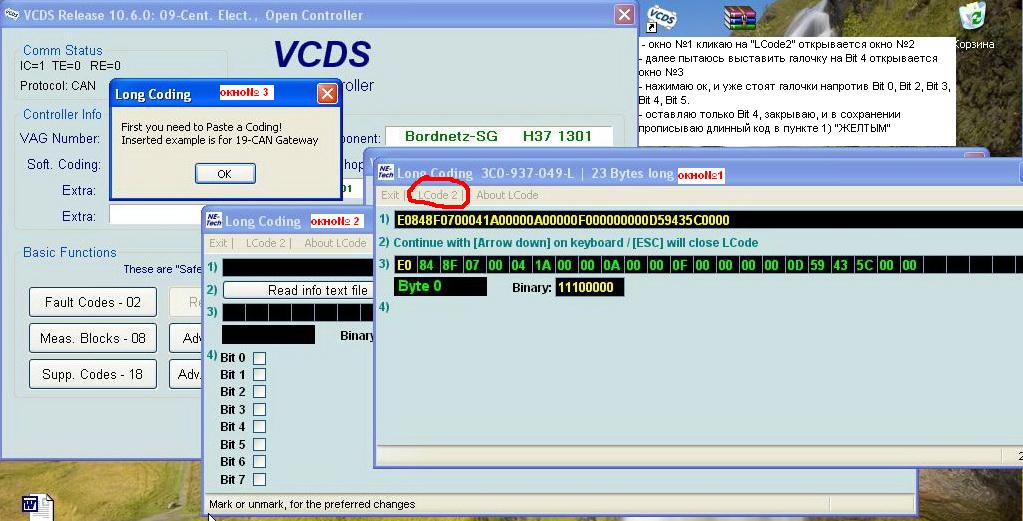Open the Word document icon on desktop
This screenshot has width=1023, height=521.
click(31, 505)
